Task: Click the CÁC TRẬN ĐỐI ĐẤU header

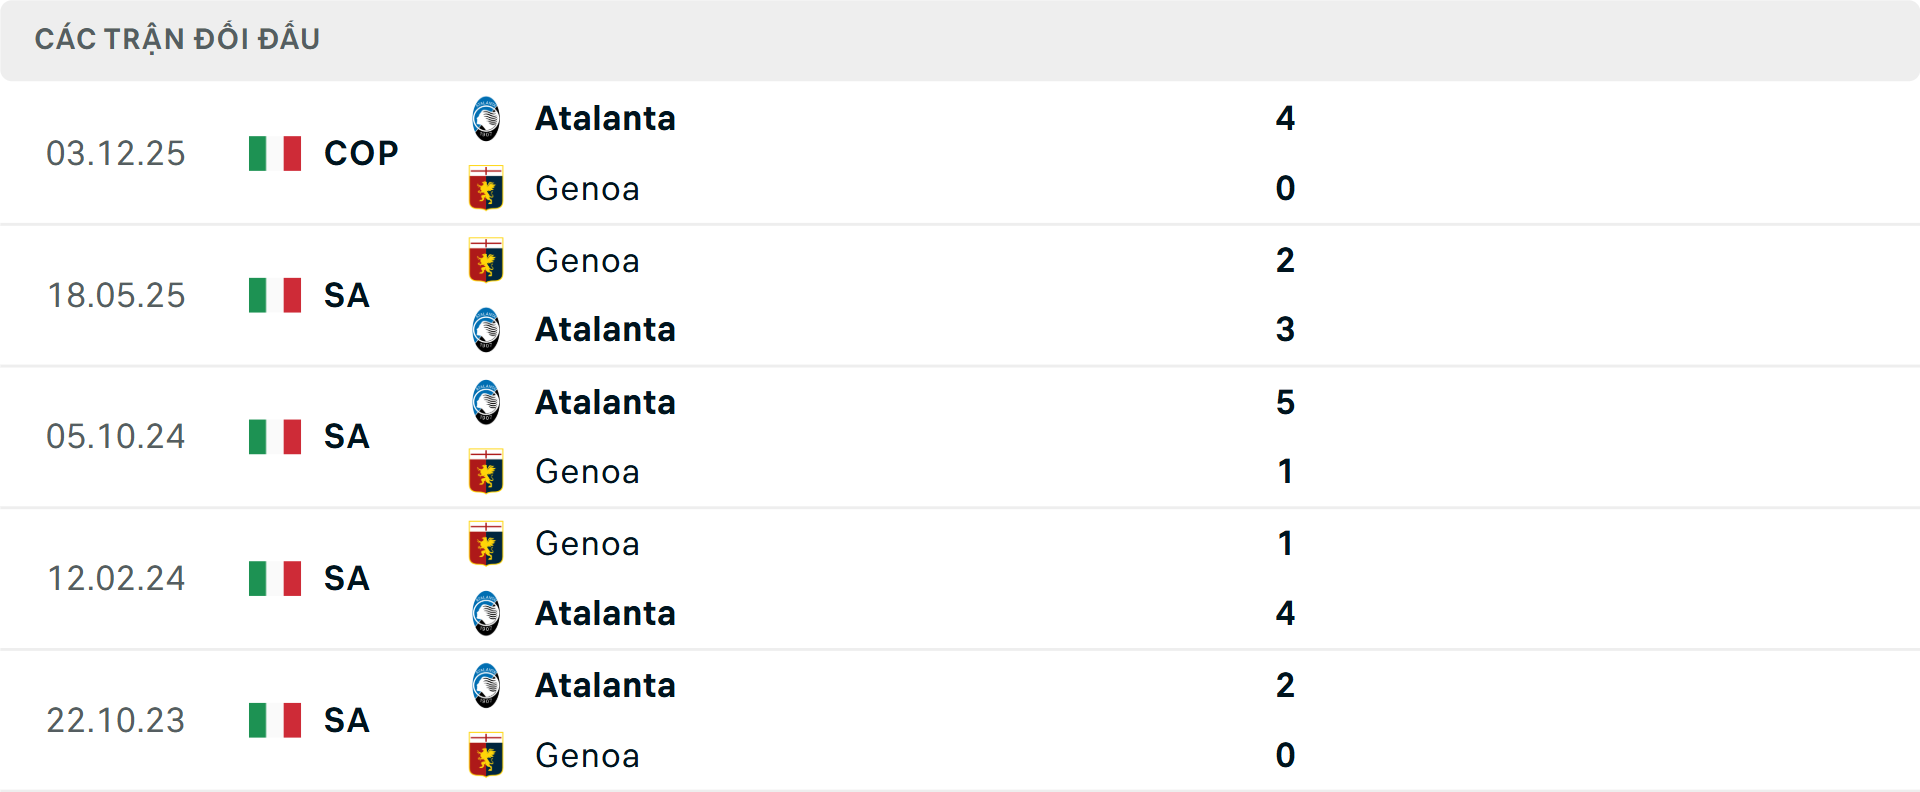Action: tap(178, 38)
